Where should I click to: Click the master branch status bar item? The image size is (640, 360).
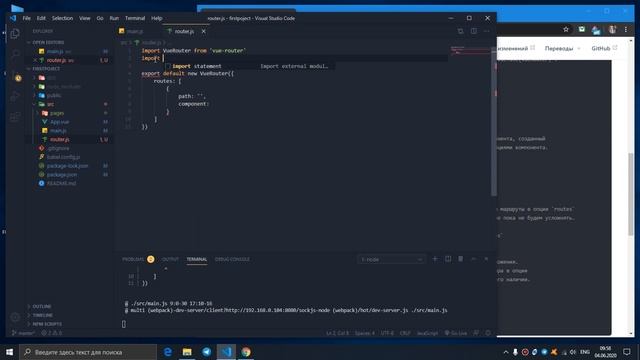23,333
